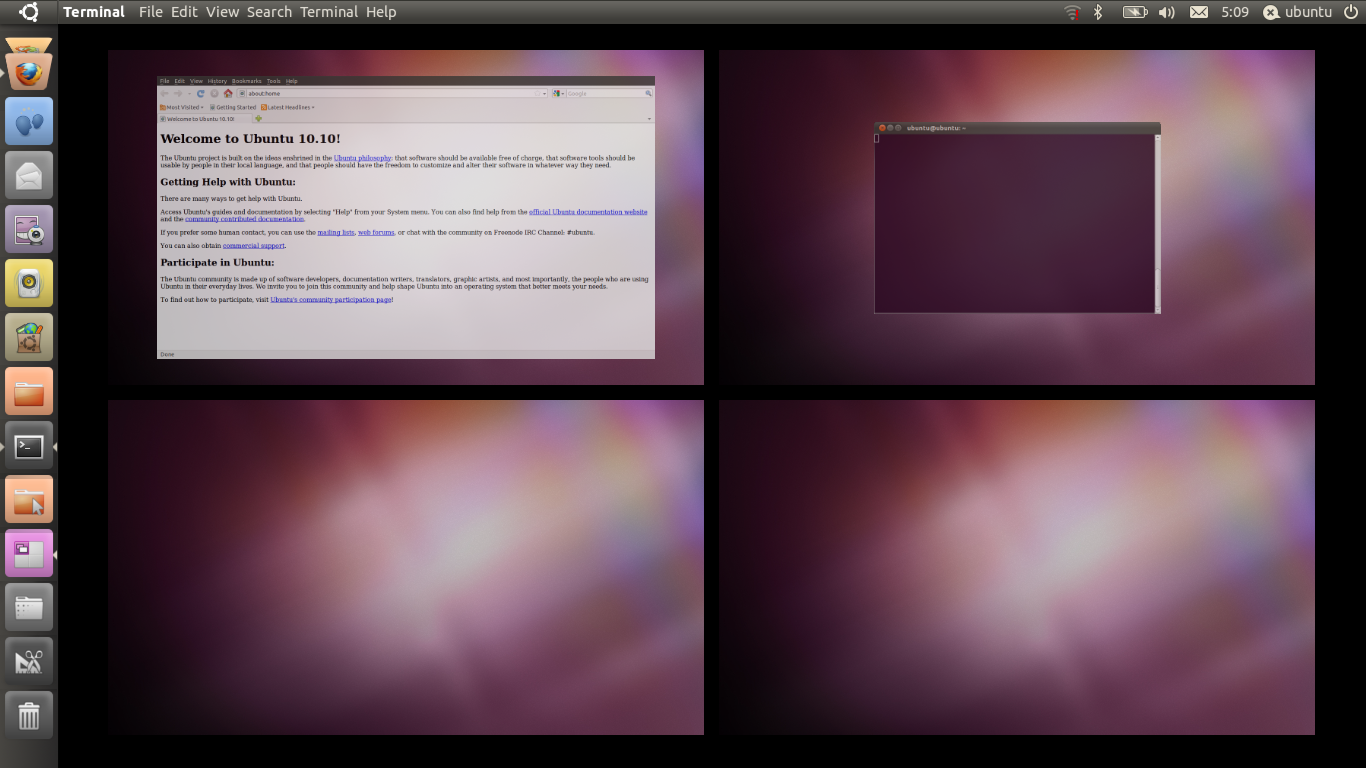The width and height of the screenshot is (1366, 768).
Task: Click Getting Started bookmark in Firefox
Action: (233, 107)
